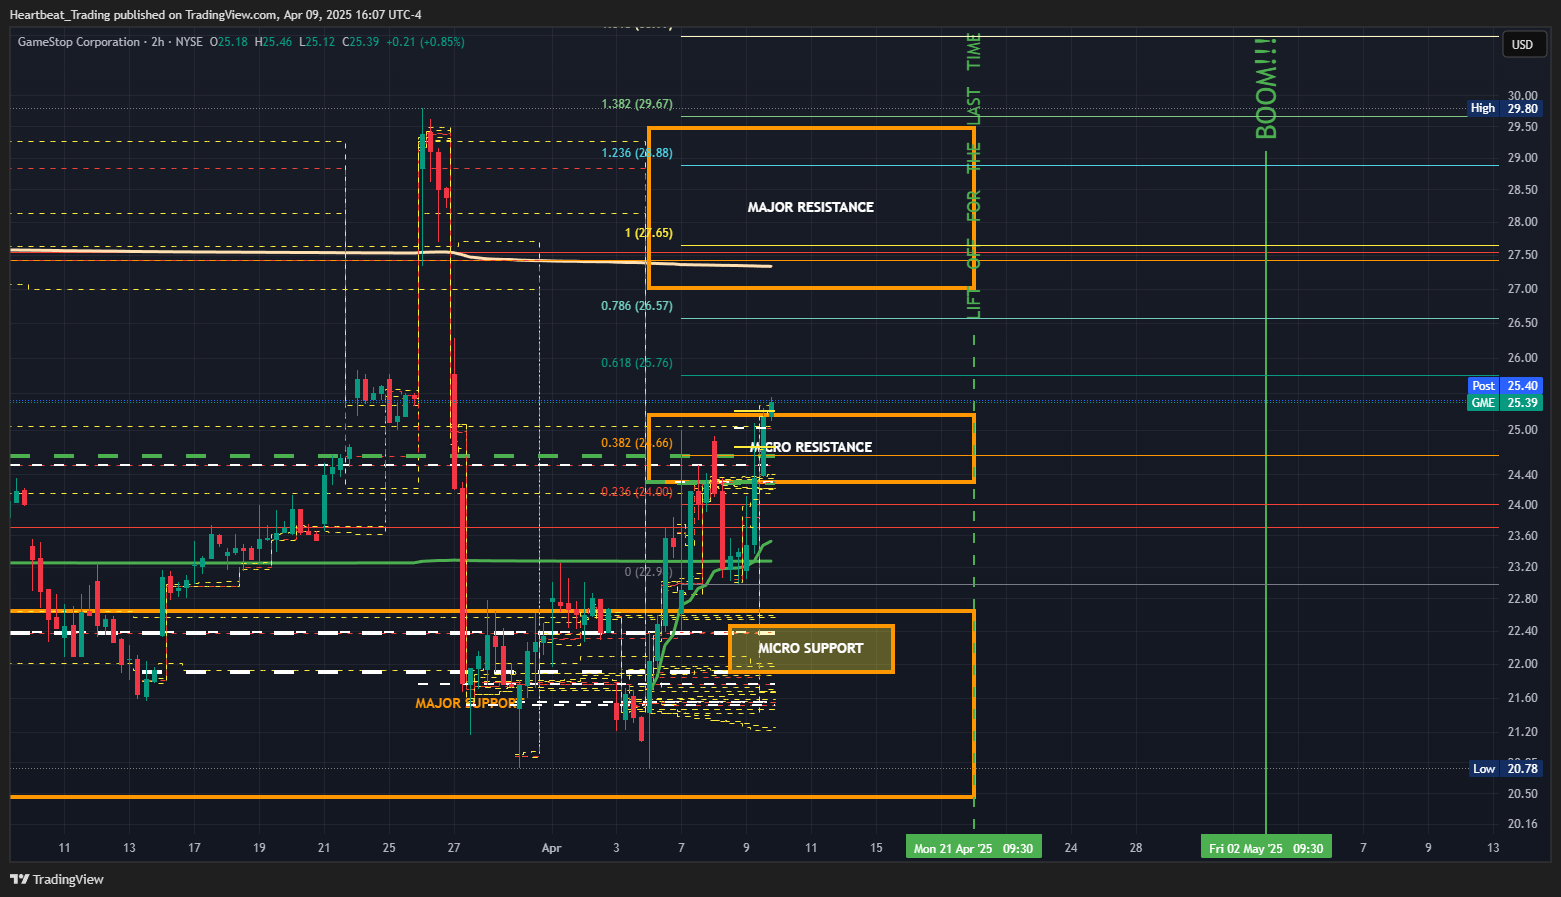This screenshot has width=1561, height=897.
Task: Click the USD currency button
Action: (x=1523, y=44)
